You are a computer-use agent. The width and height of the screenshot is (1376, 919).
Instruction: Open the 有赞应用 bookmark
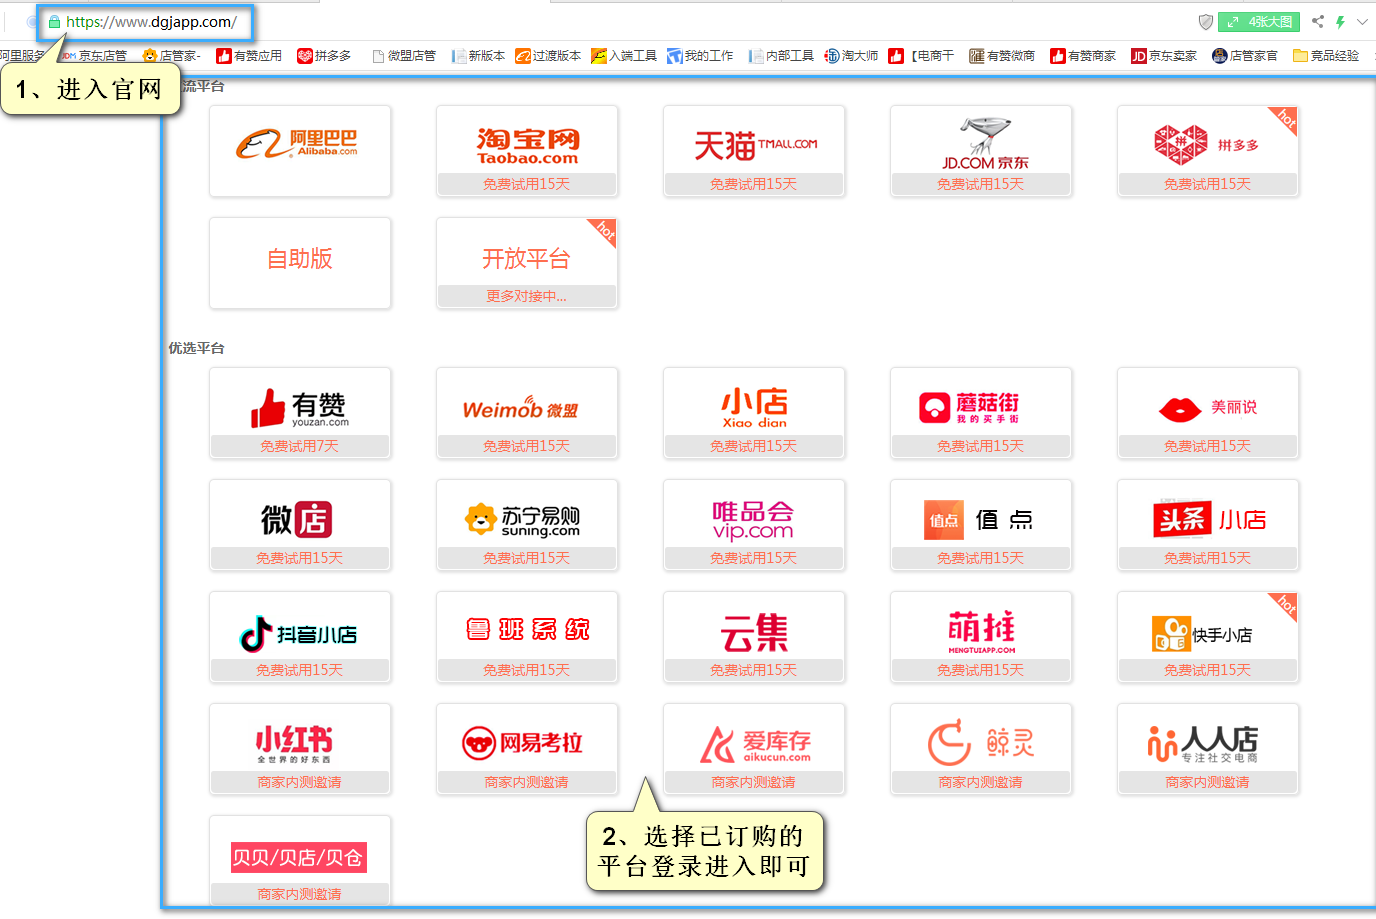pyautogui.click(x=249, y=56)
